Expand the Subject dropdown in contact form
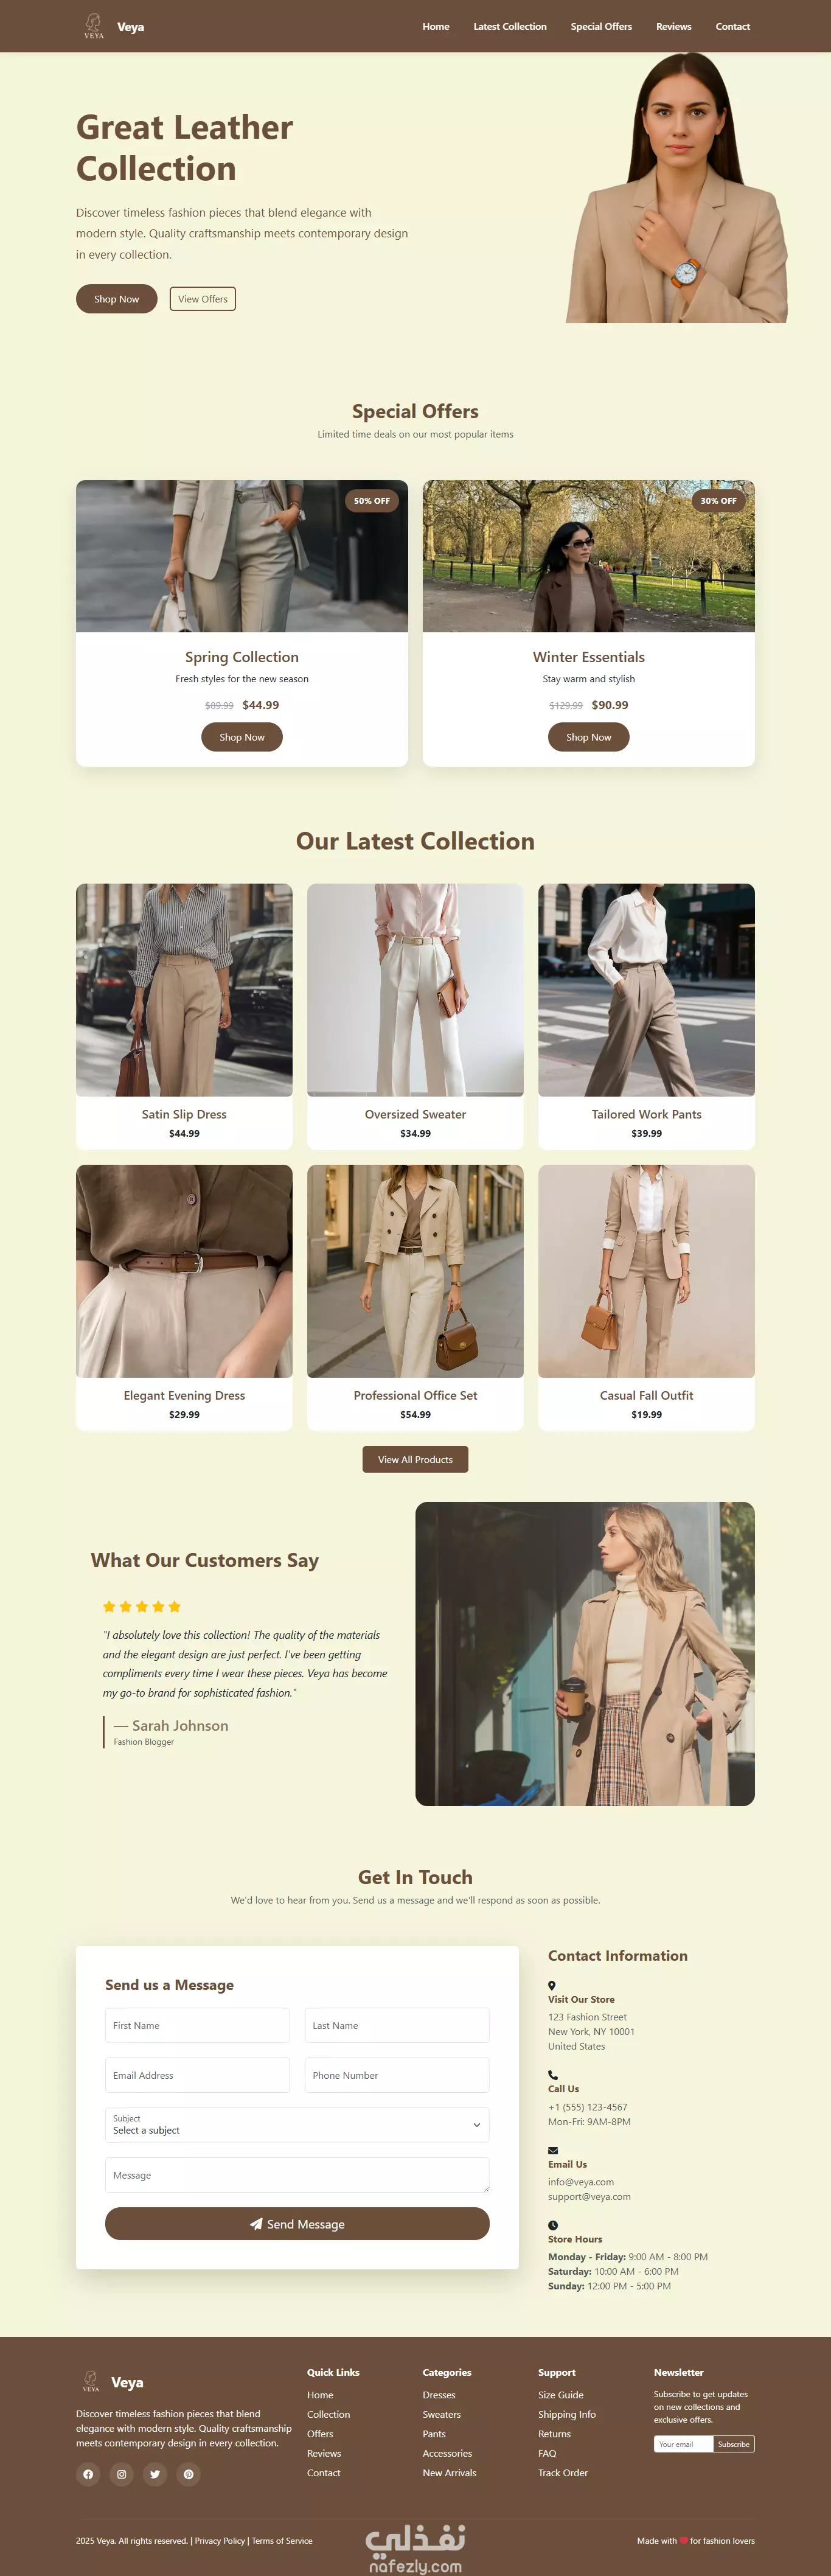This screenshot has height=2576, width=831. point(297,2125)
